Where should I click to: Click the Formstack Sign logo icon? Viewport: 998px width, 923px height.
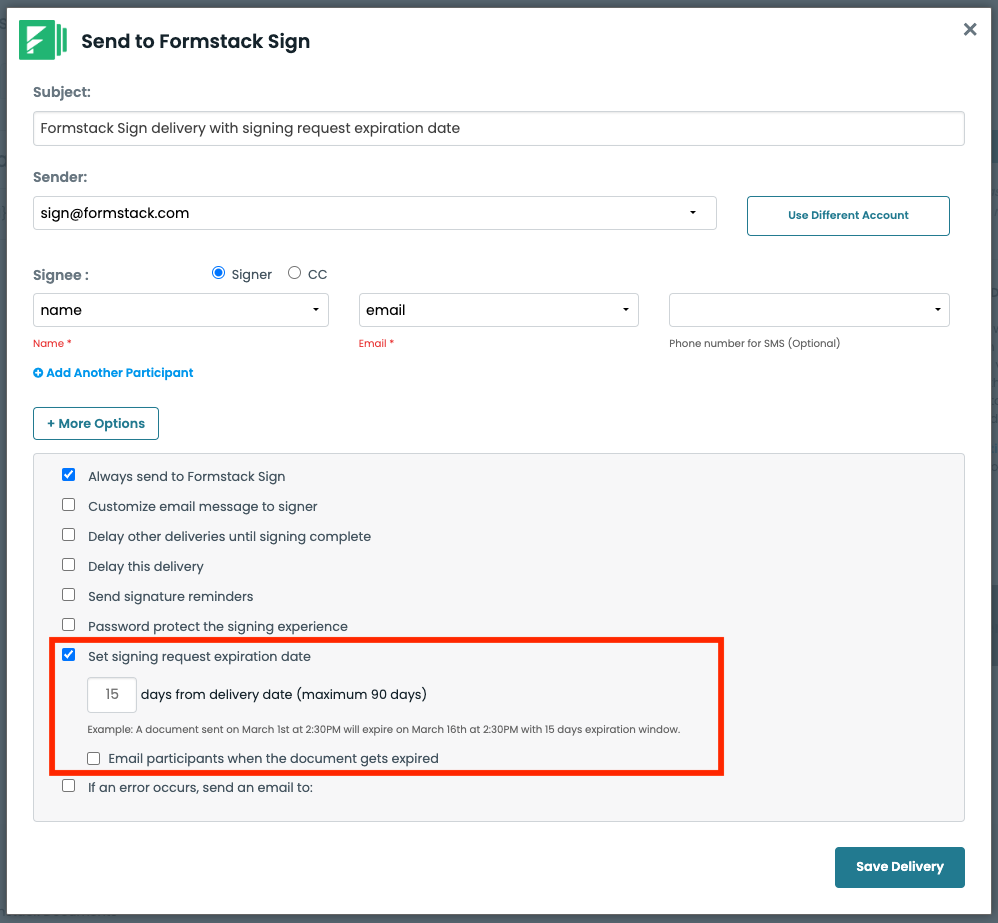pos(43,39)
